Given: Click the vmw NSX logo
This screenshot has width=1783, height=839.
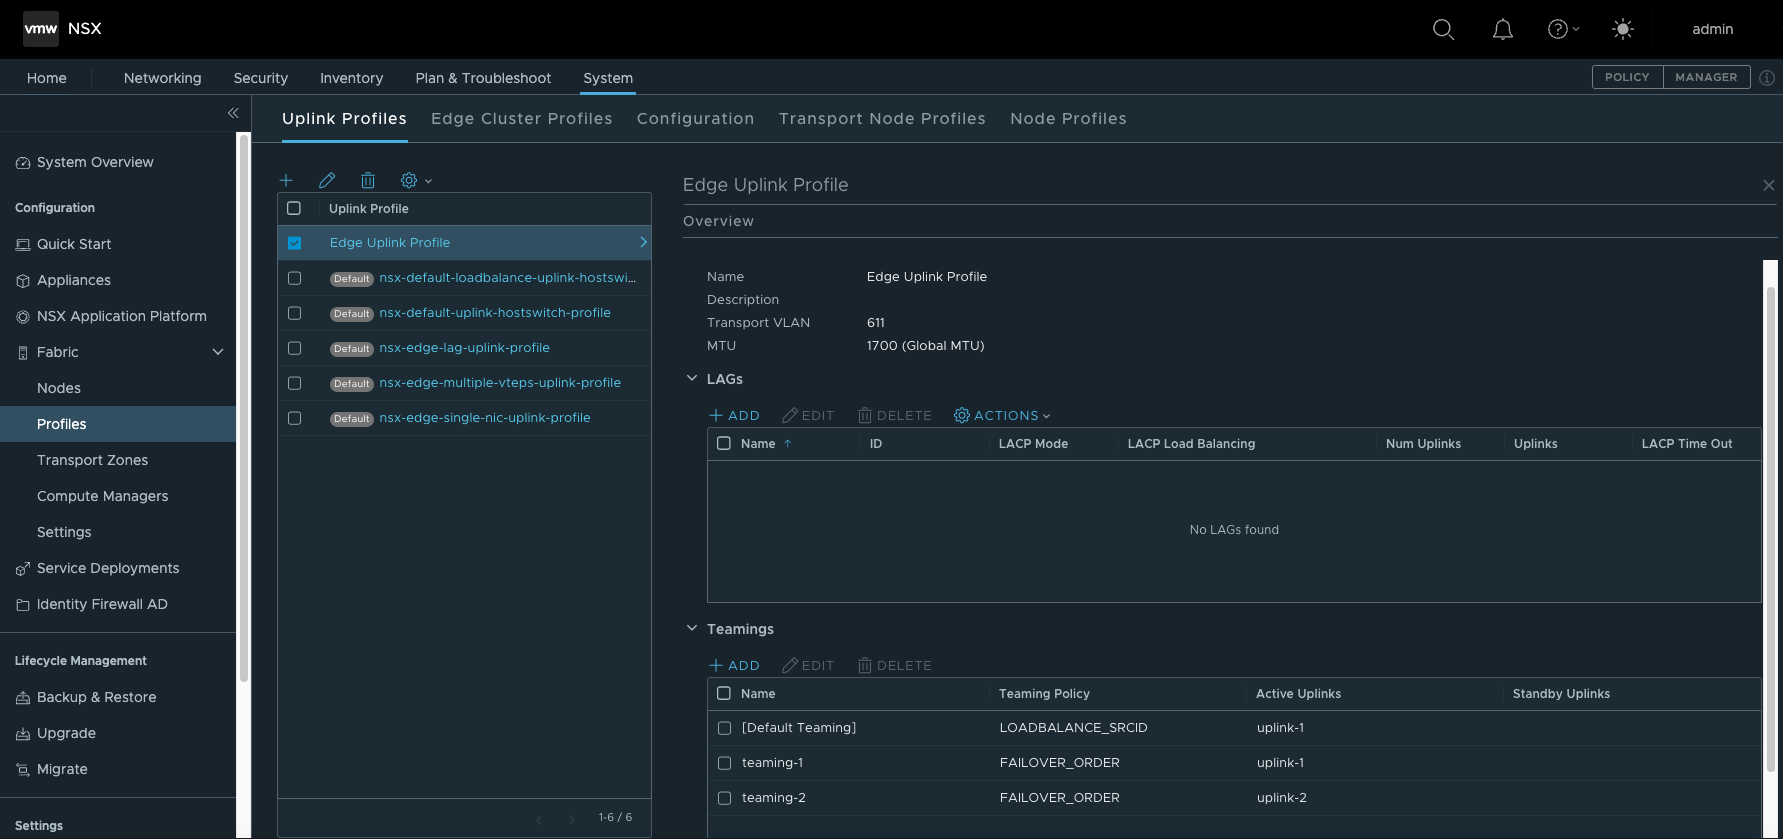Looking at the screenshot, I should tap(62, 29).
